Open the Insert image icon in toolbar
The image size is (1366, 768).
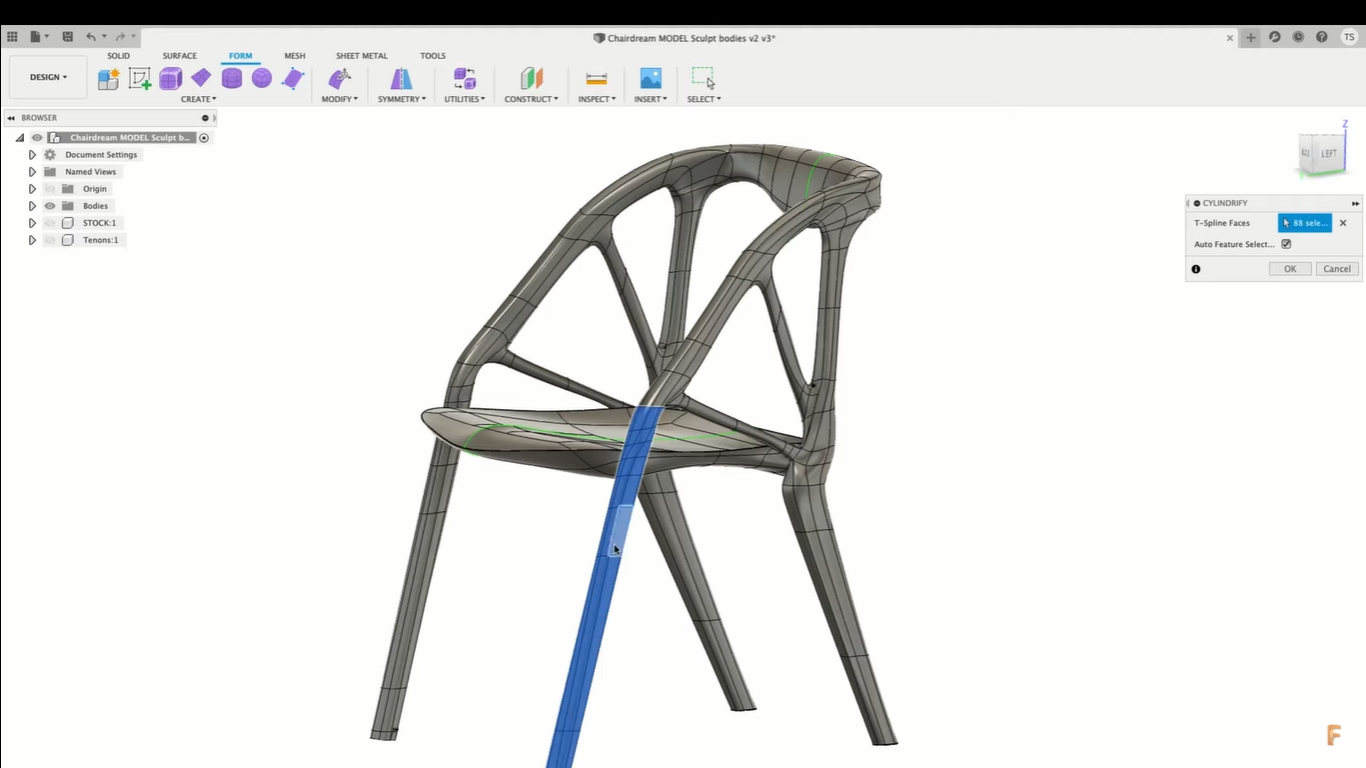[x=651, y=78]
